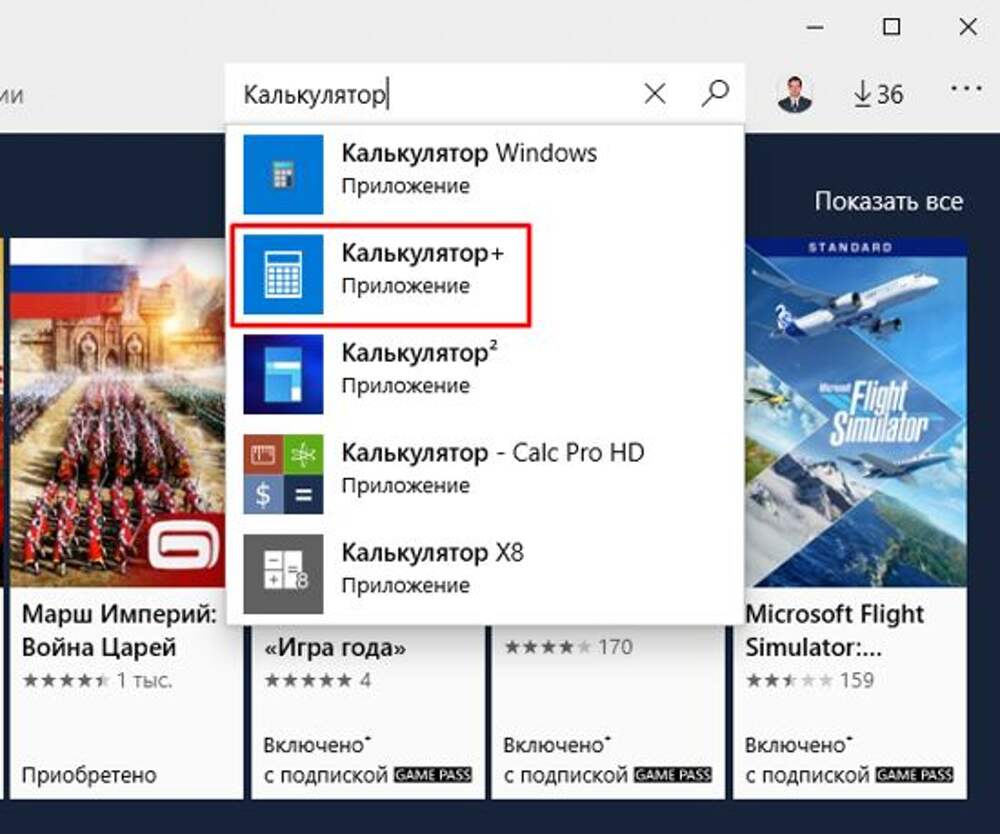Click the «Игра года» card title

click(x=335, y=647)
